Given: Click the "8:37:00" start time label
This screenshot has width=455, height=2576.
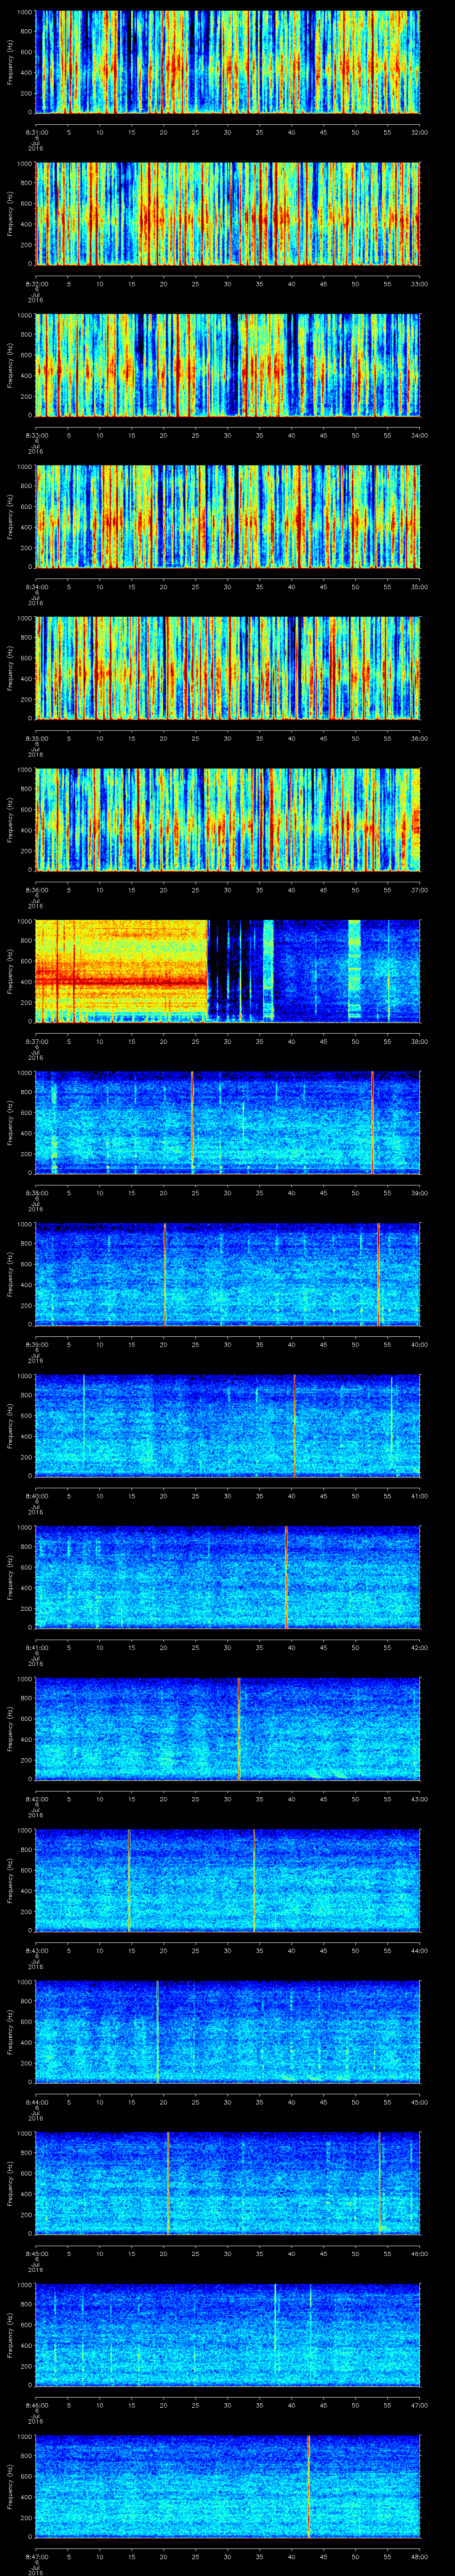Looking at the screenshot, I should point(36,1041).
